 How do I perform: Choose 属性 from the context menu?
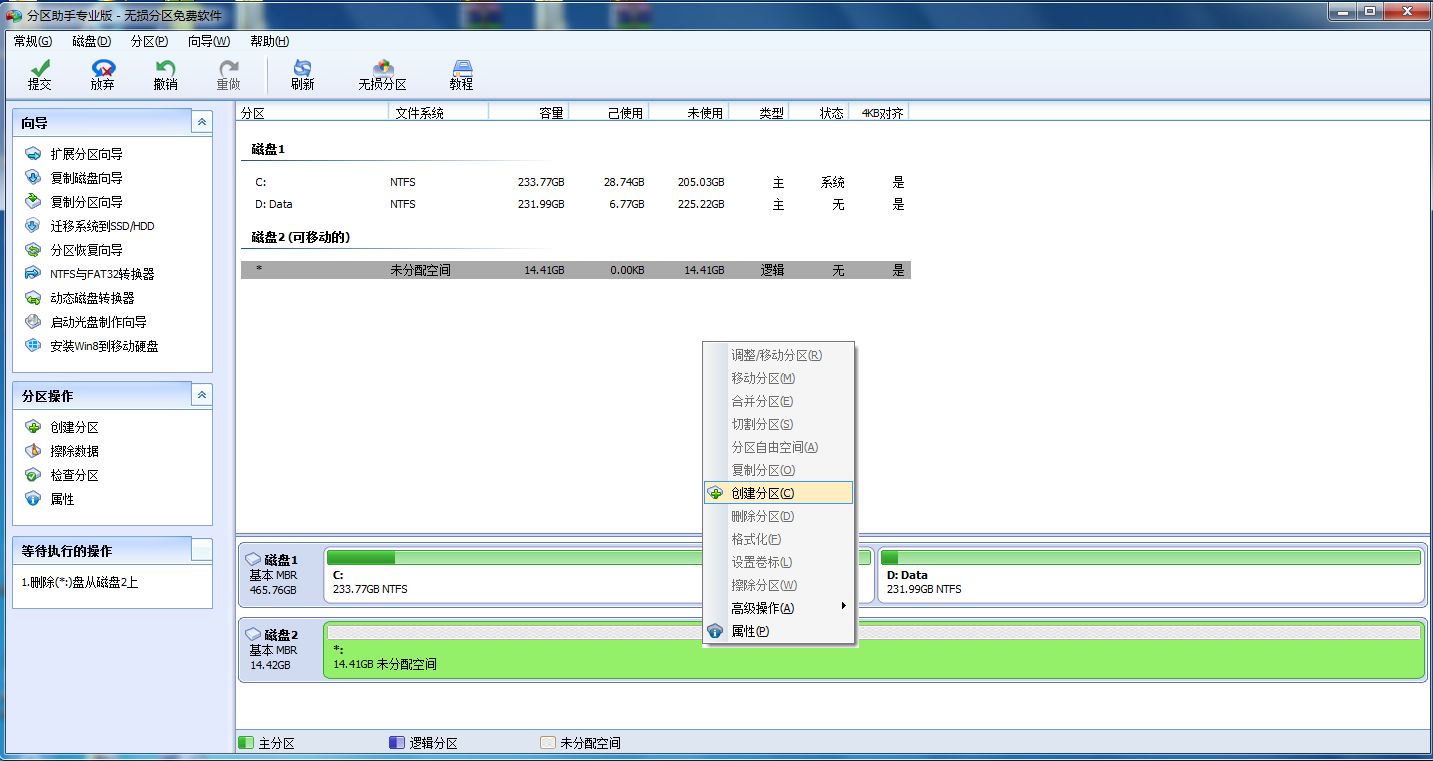[x=750, y=631]
